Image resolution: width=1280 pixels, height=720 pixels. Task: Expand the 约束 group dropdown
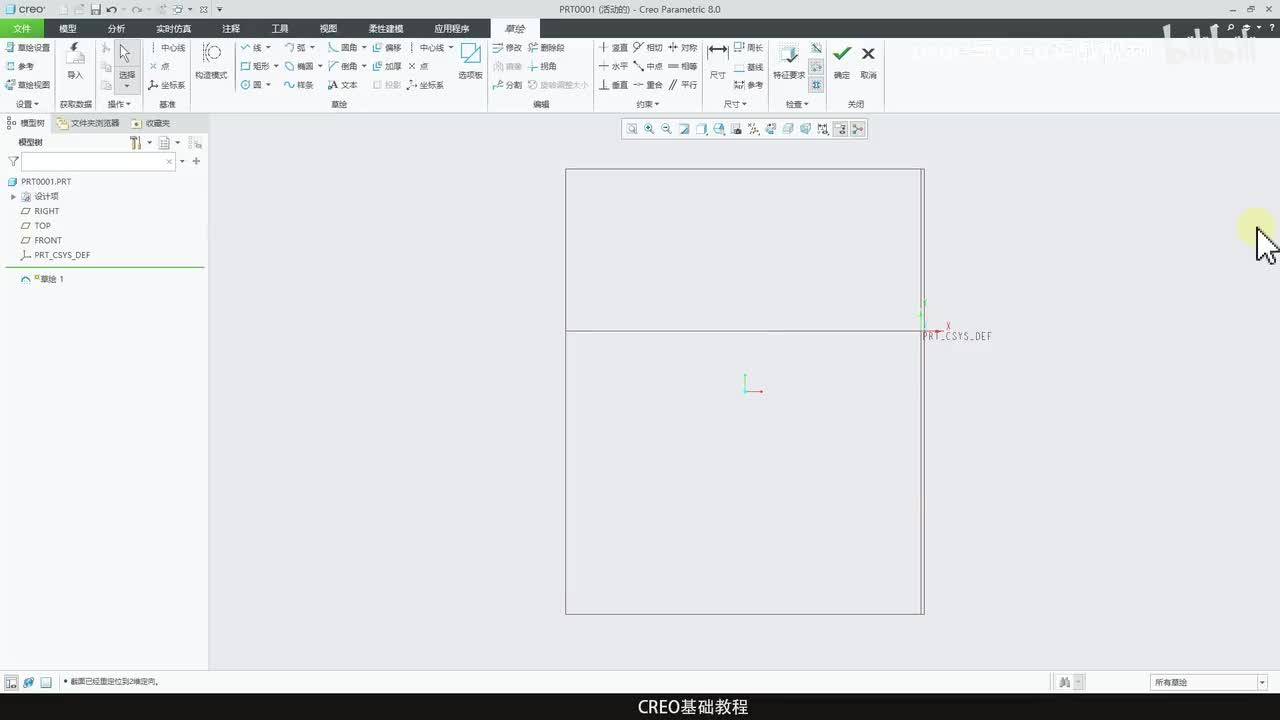click(x=647, y=104)
